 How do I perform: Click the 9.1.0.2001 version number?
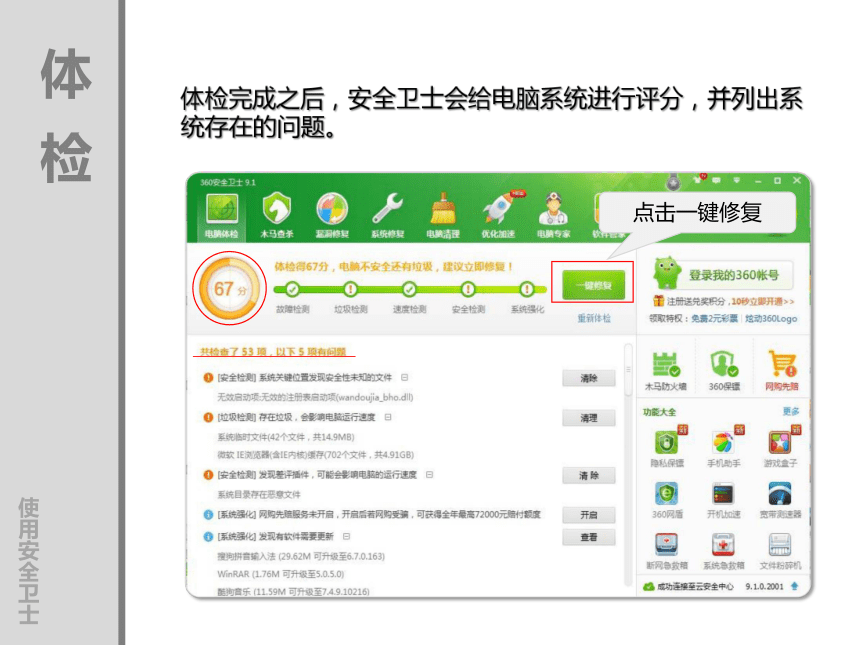[x=765, y=587]
